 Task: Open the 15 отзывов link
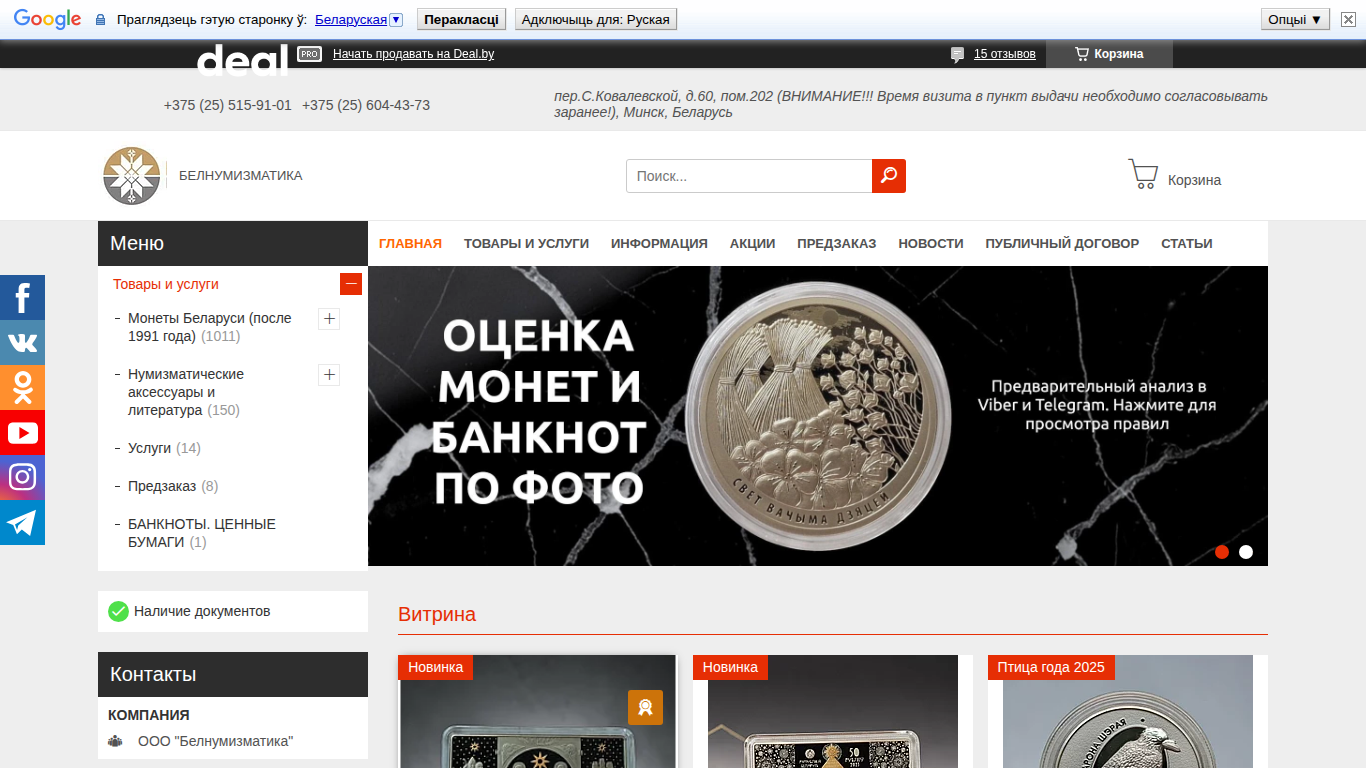(1005, 54)
